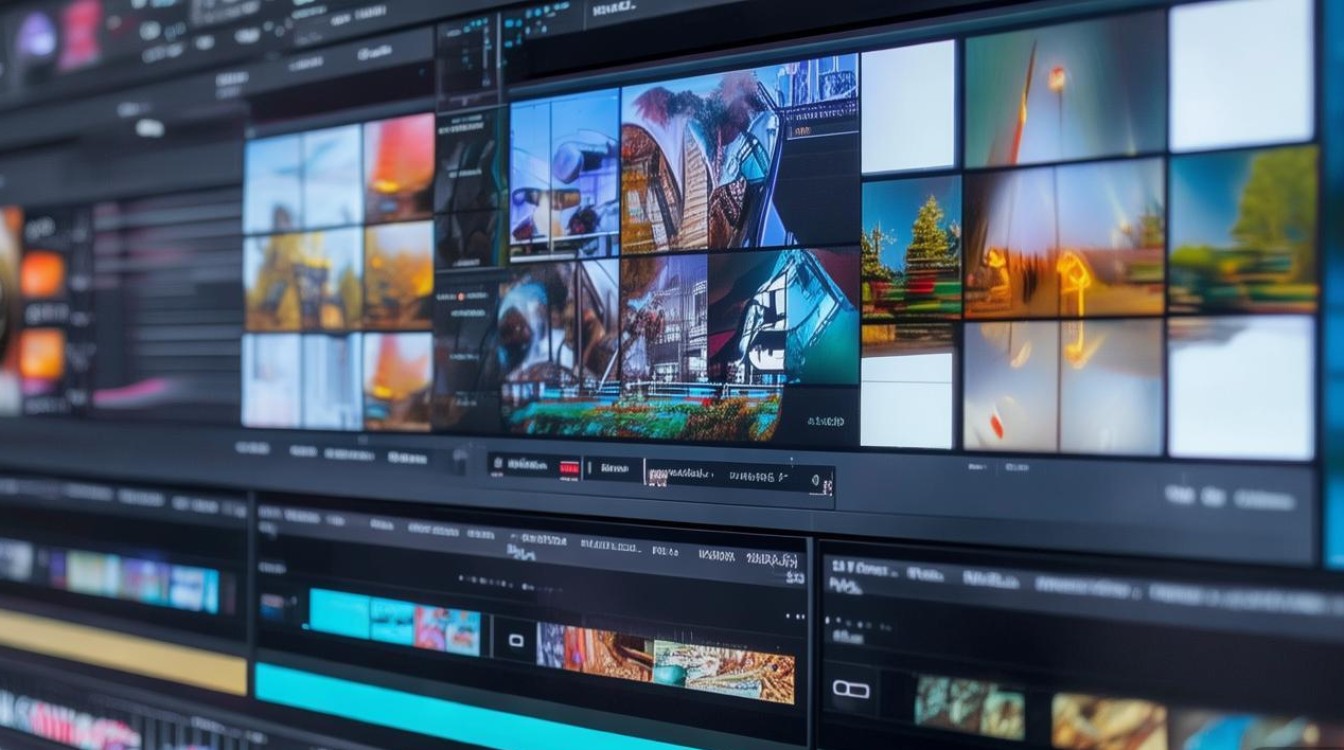The width and height of the screenshot is (1344, 750).
Task: Select the long cyan bar on bottom track
Action: 470,706
